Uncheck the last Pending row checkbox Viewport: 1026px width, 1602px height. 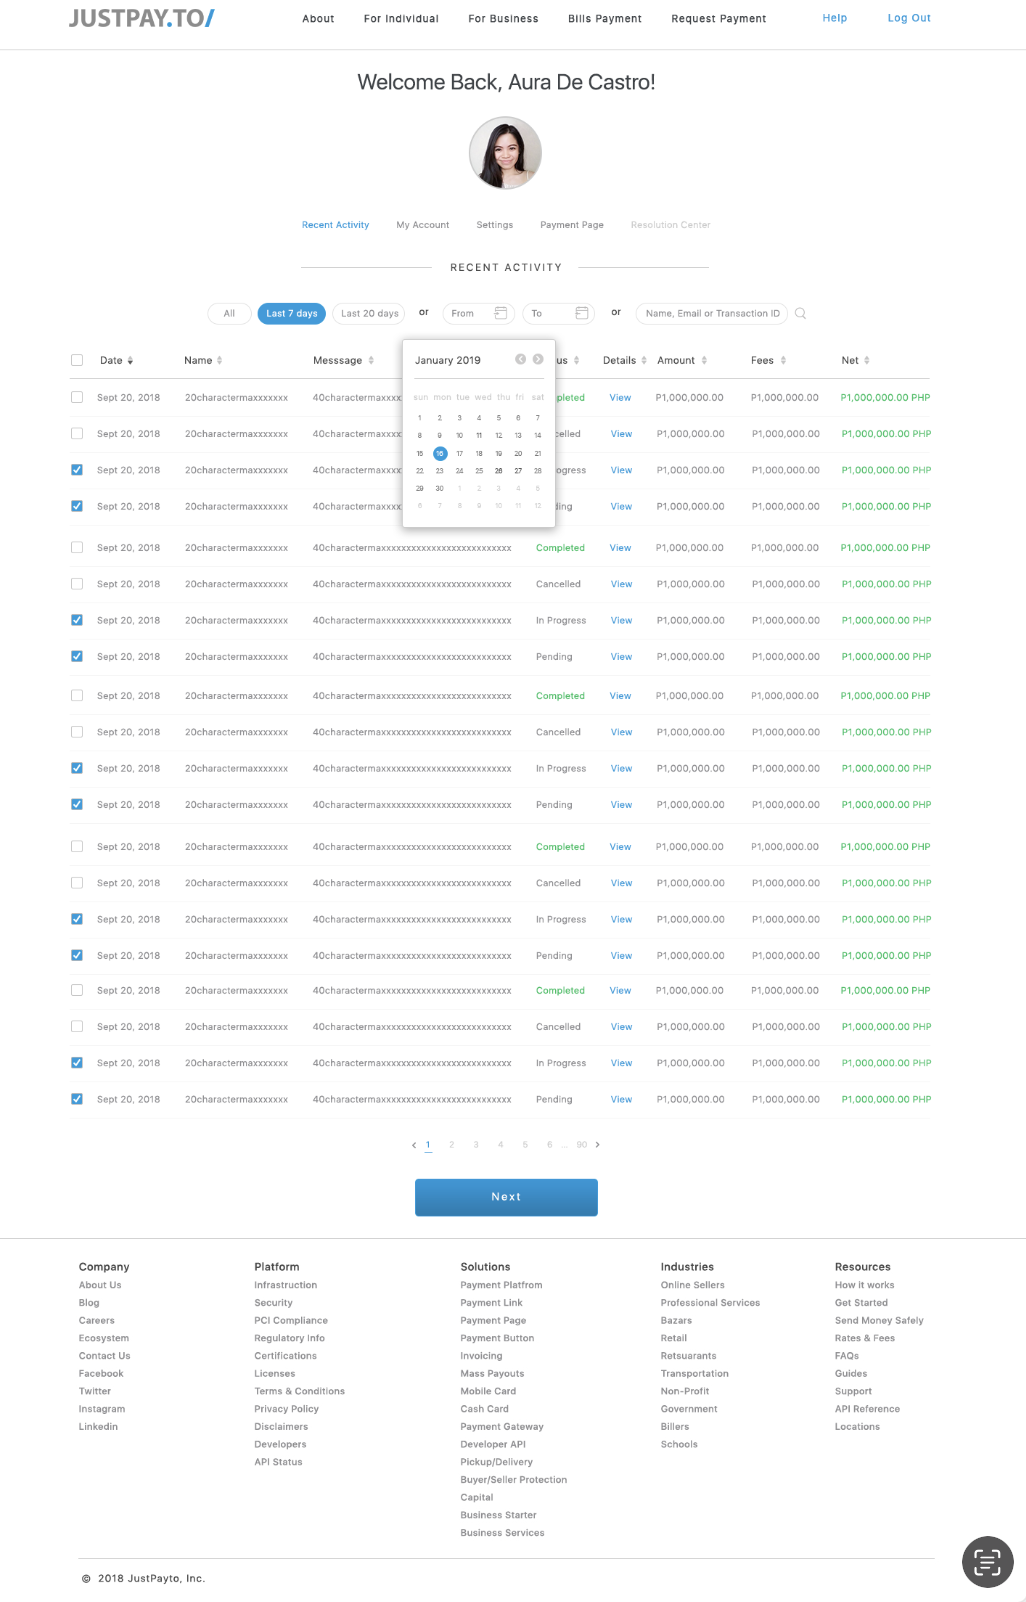coord(77,1099)
